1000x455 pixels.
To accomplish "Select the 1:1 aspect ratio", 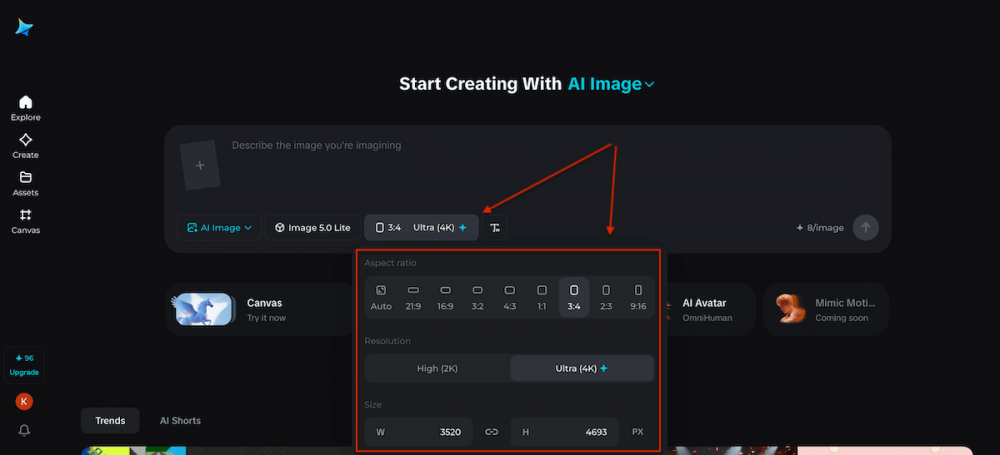I will click(541, 297).
